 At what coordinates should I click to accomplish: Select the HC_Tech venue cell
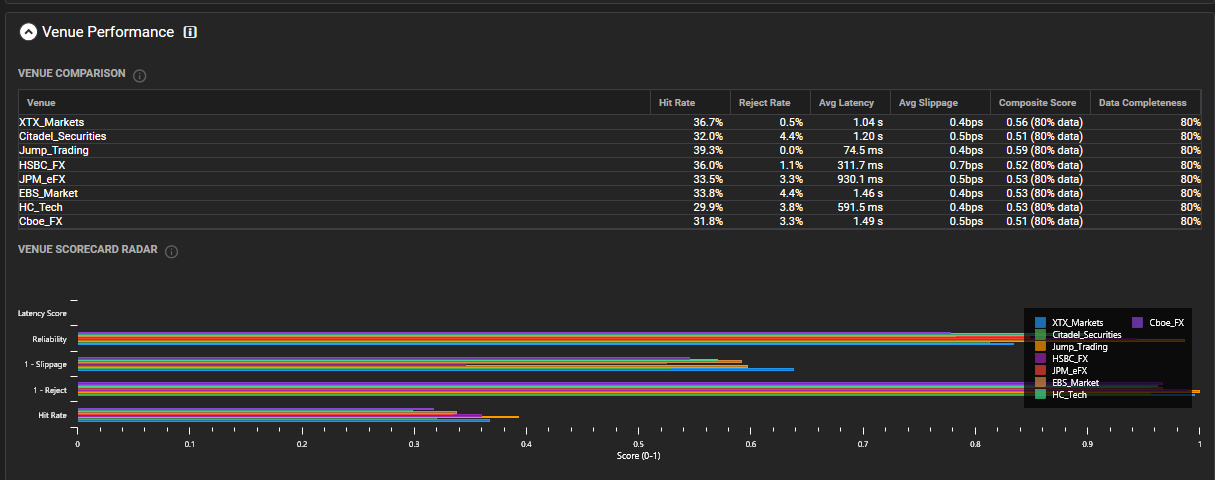point(334,207)
